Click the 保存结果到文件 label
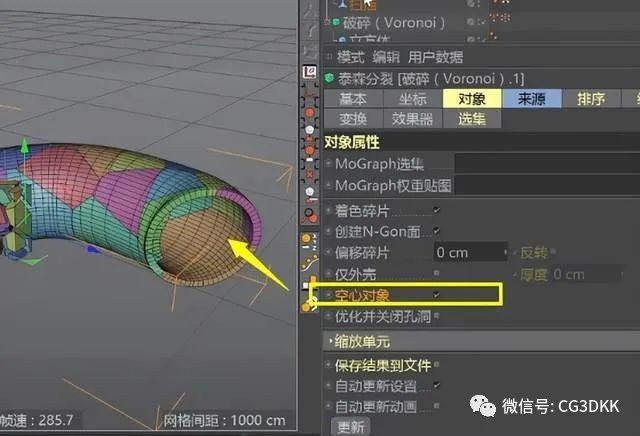 [383, 365]
